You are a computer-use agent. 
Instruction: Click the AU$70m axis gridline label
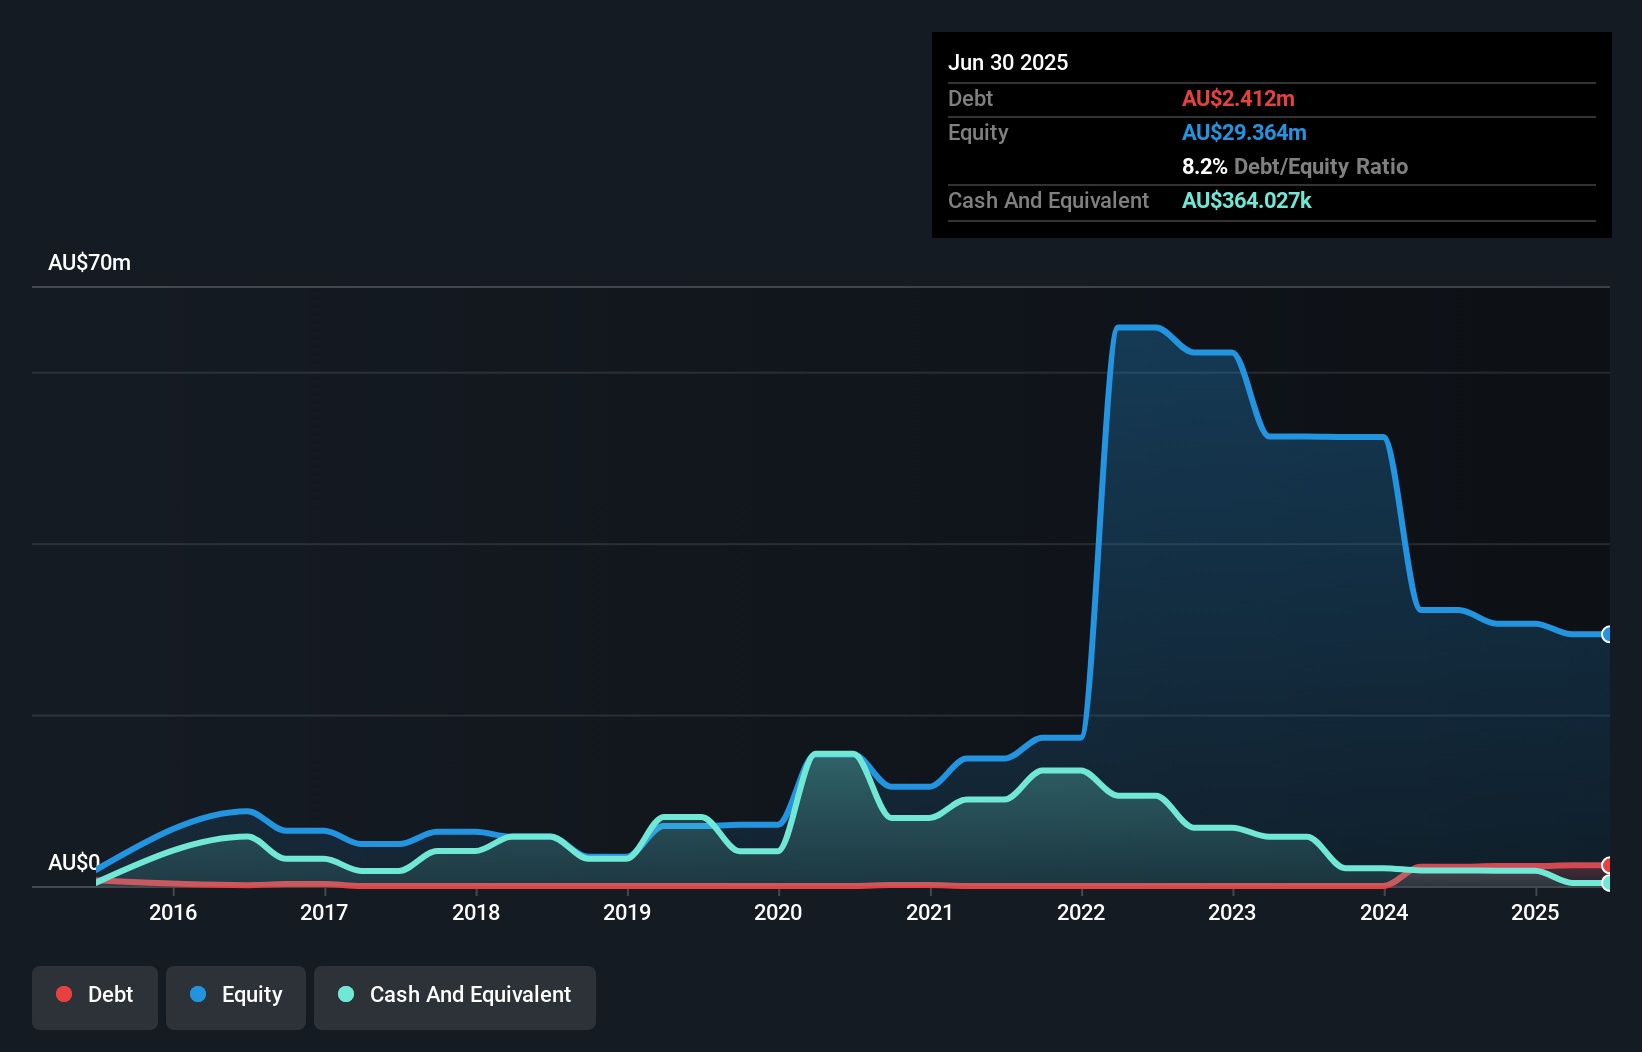[89, 262]
